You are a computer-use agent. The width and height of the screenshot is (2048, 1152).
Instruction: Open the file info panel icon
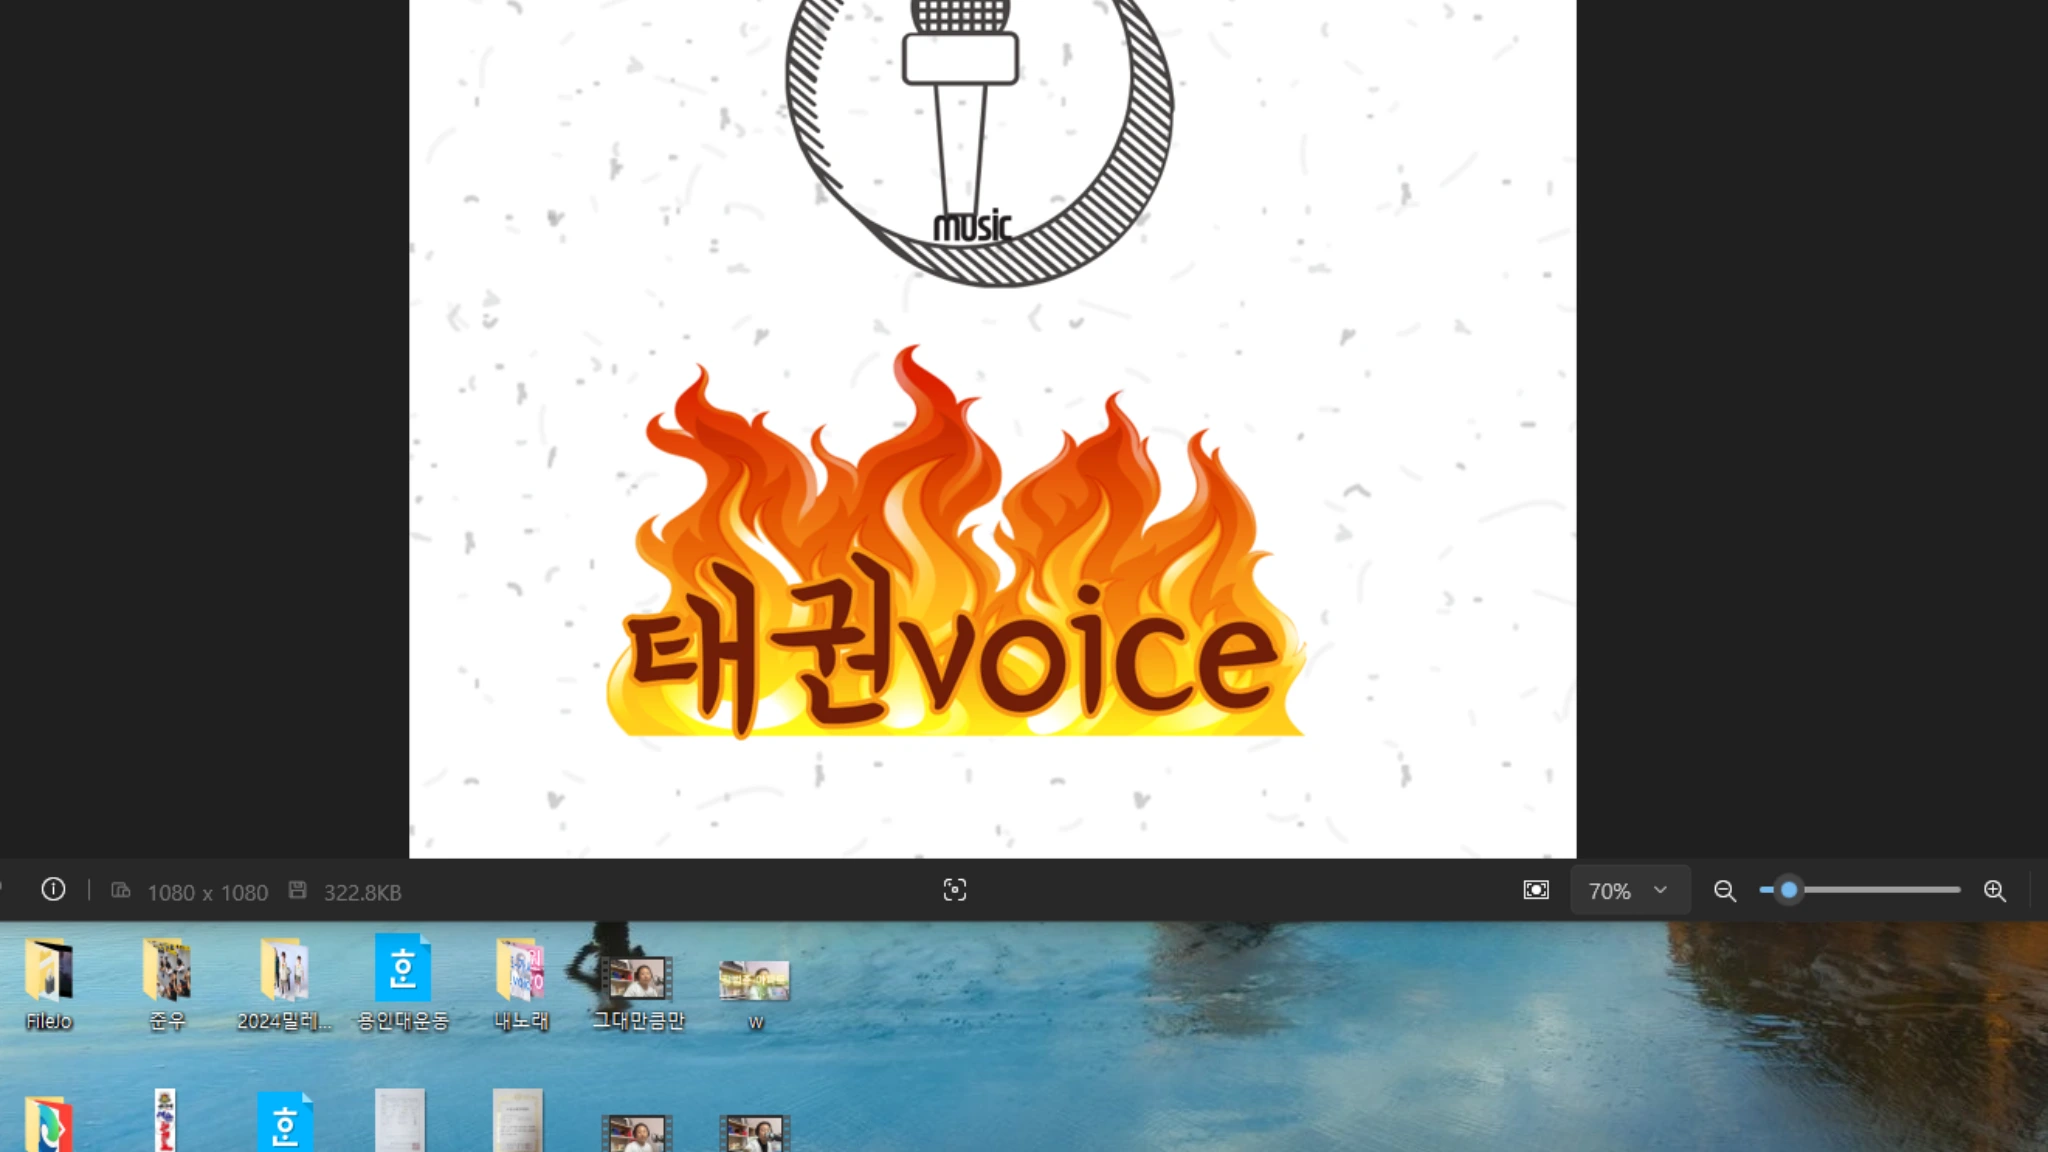point(53,890)
